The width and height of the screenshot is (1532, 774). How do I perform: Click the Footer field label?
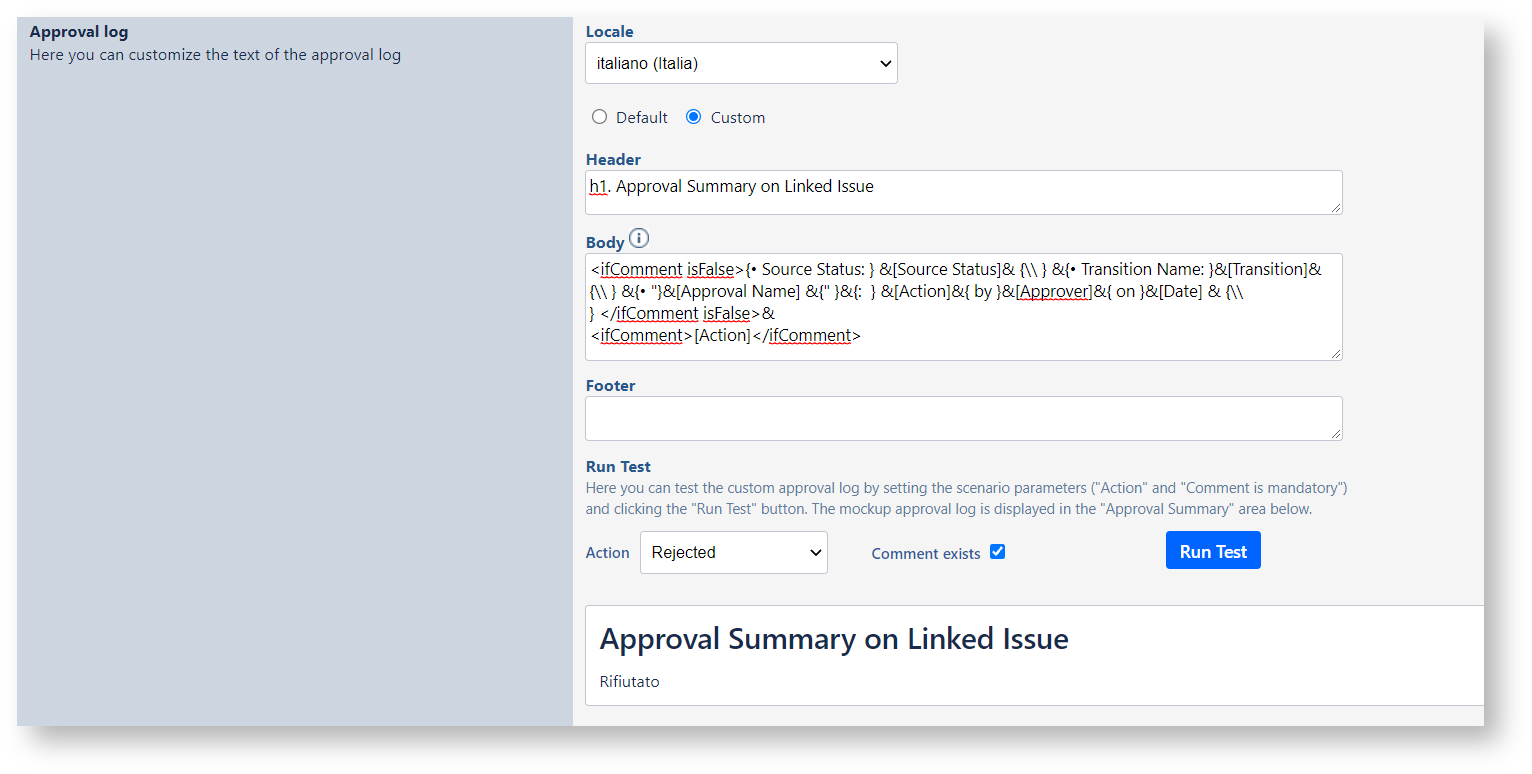tap(610, 386)
